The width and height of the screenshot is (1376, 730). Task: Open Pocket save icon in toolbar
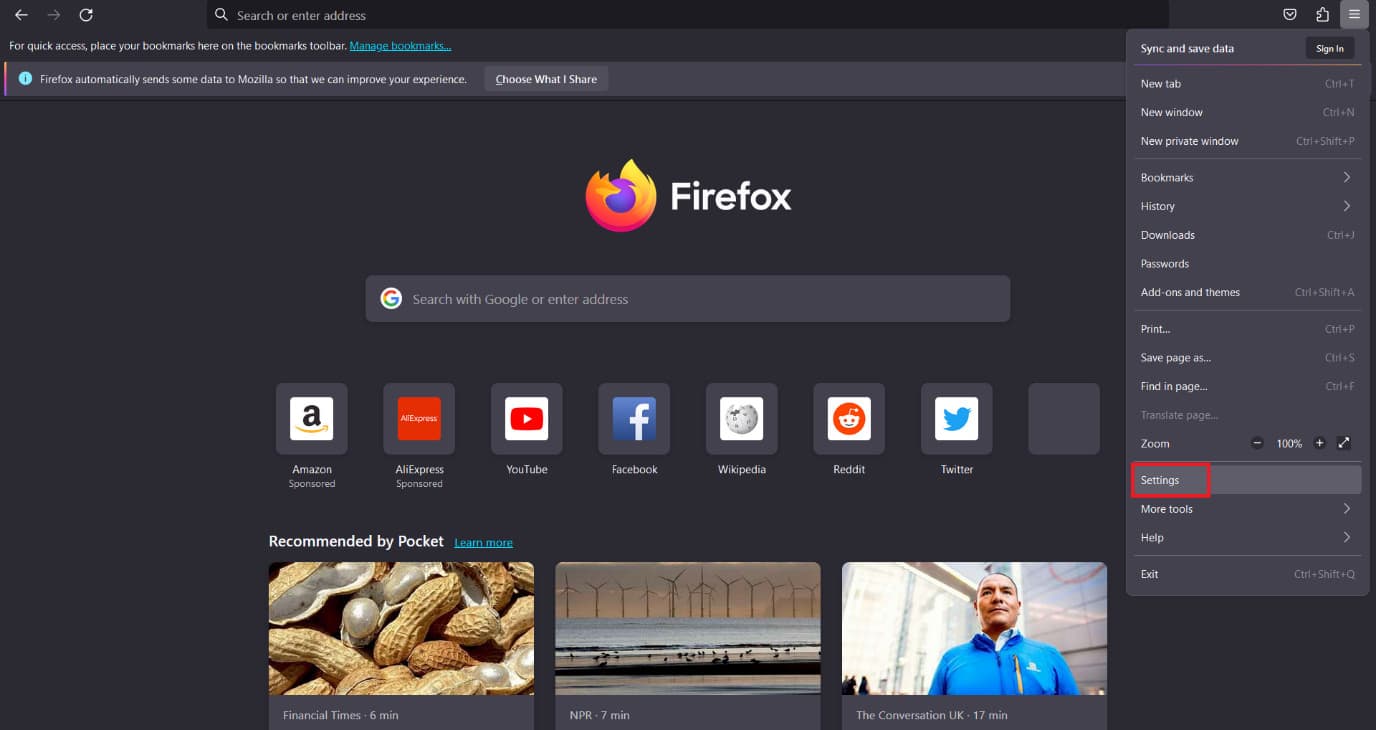(1290, 14)
